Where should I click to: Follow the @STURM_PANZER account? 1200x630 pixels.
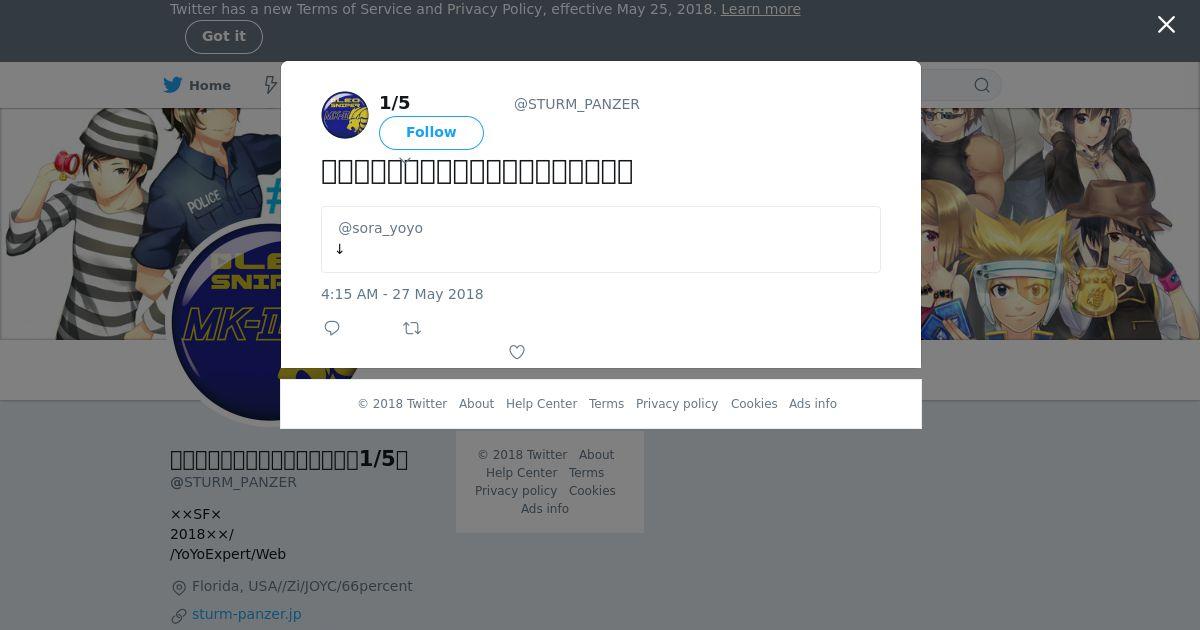click(x=431, y=132)
